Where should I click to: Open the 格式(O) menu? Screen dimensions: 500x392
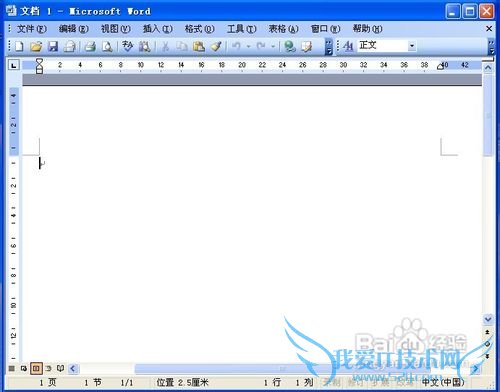pyautogui.click(x=200, y=29)
